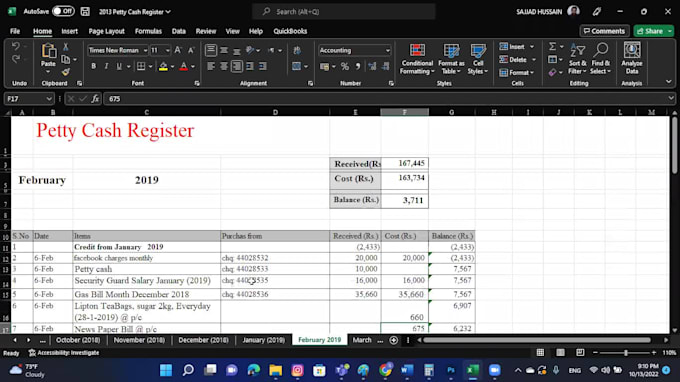The width and height of the screenshot is (680, 382).
Task: Open Conditional Formatting
Action: coord(417,59)
